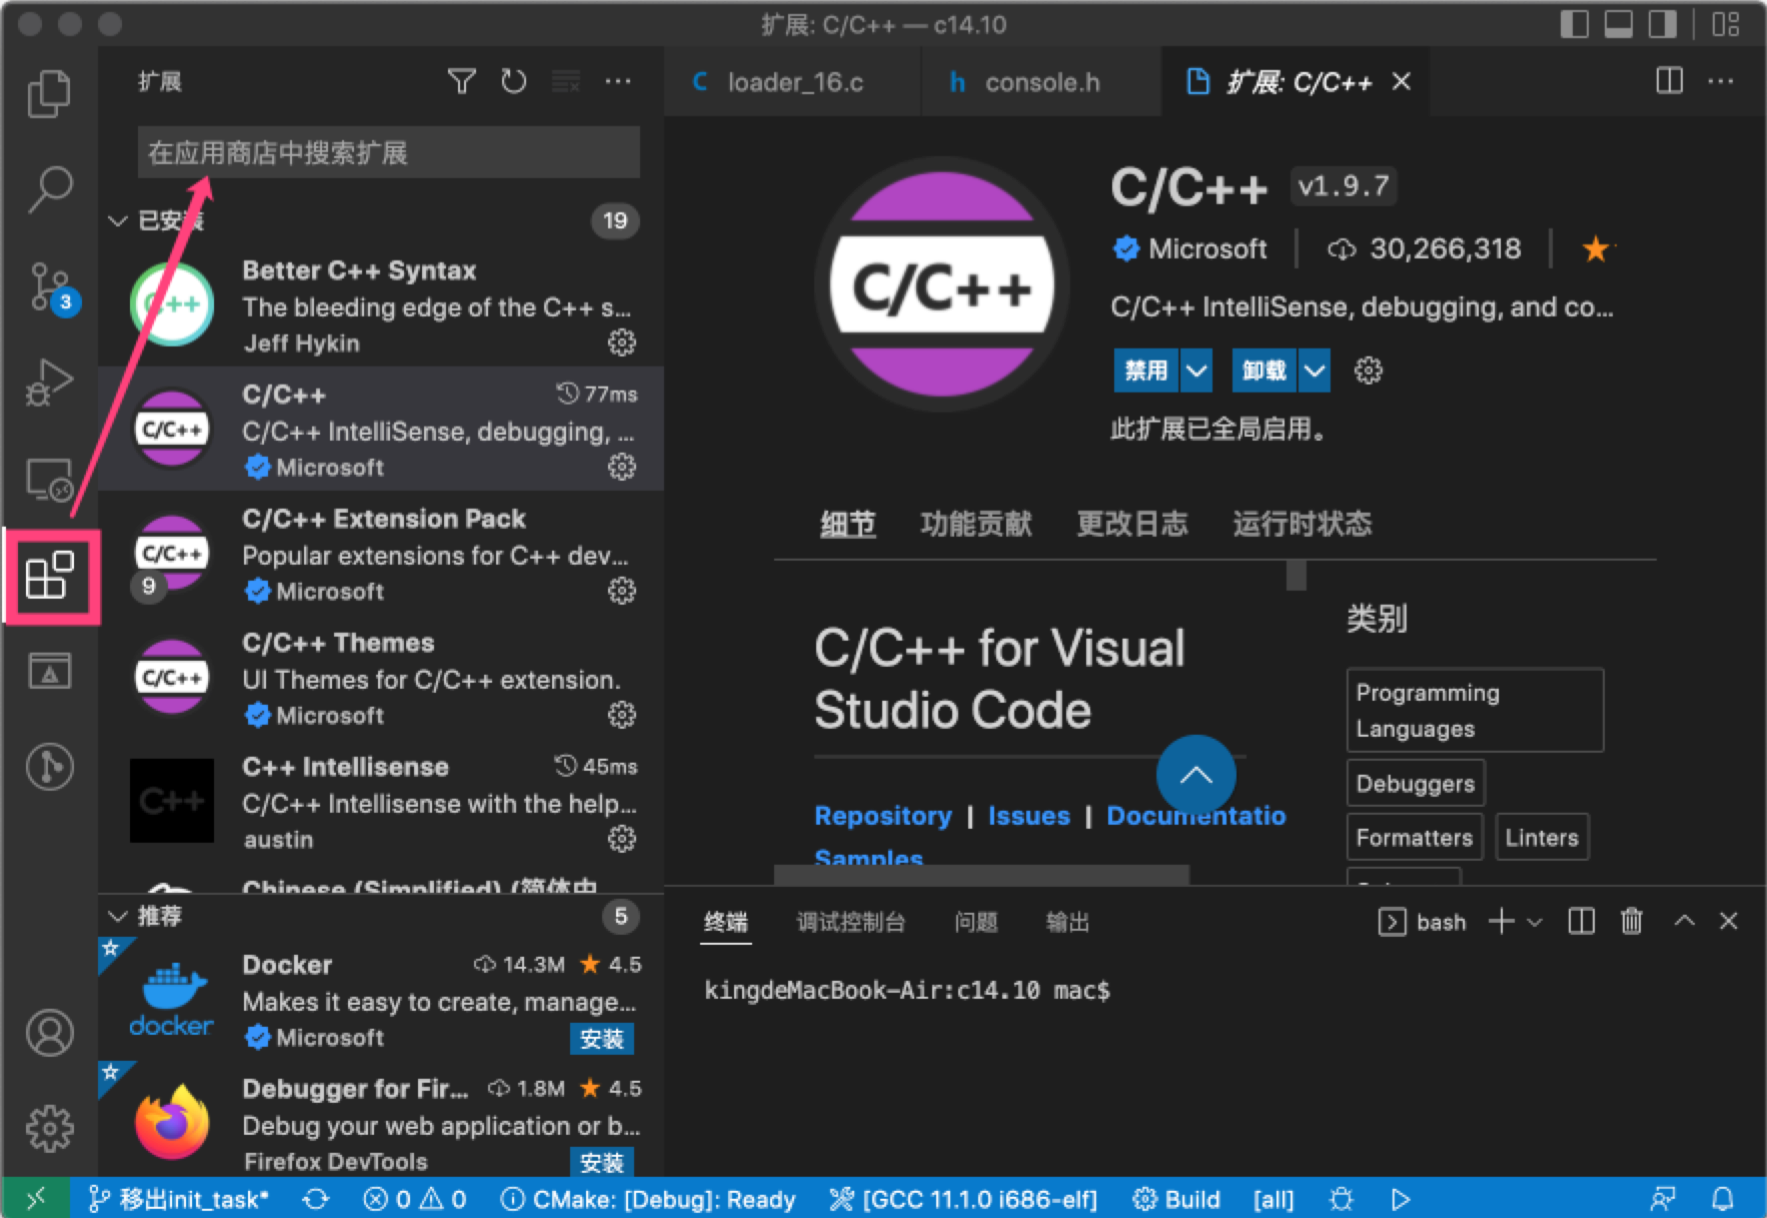
Task: Open Source Control with 3 pending changes
Action: click(x=49, y=287)
